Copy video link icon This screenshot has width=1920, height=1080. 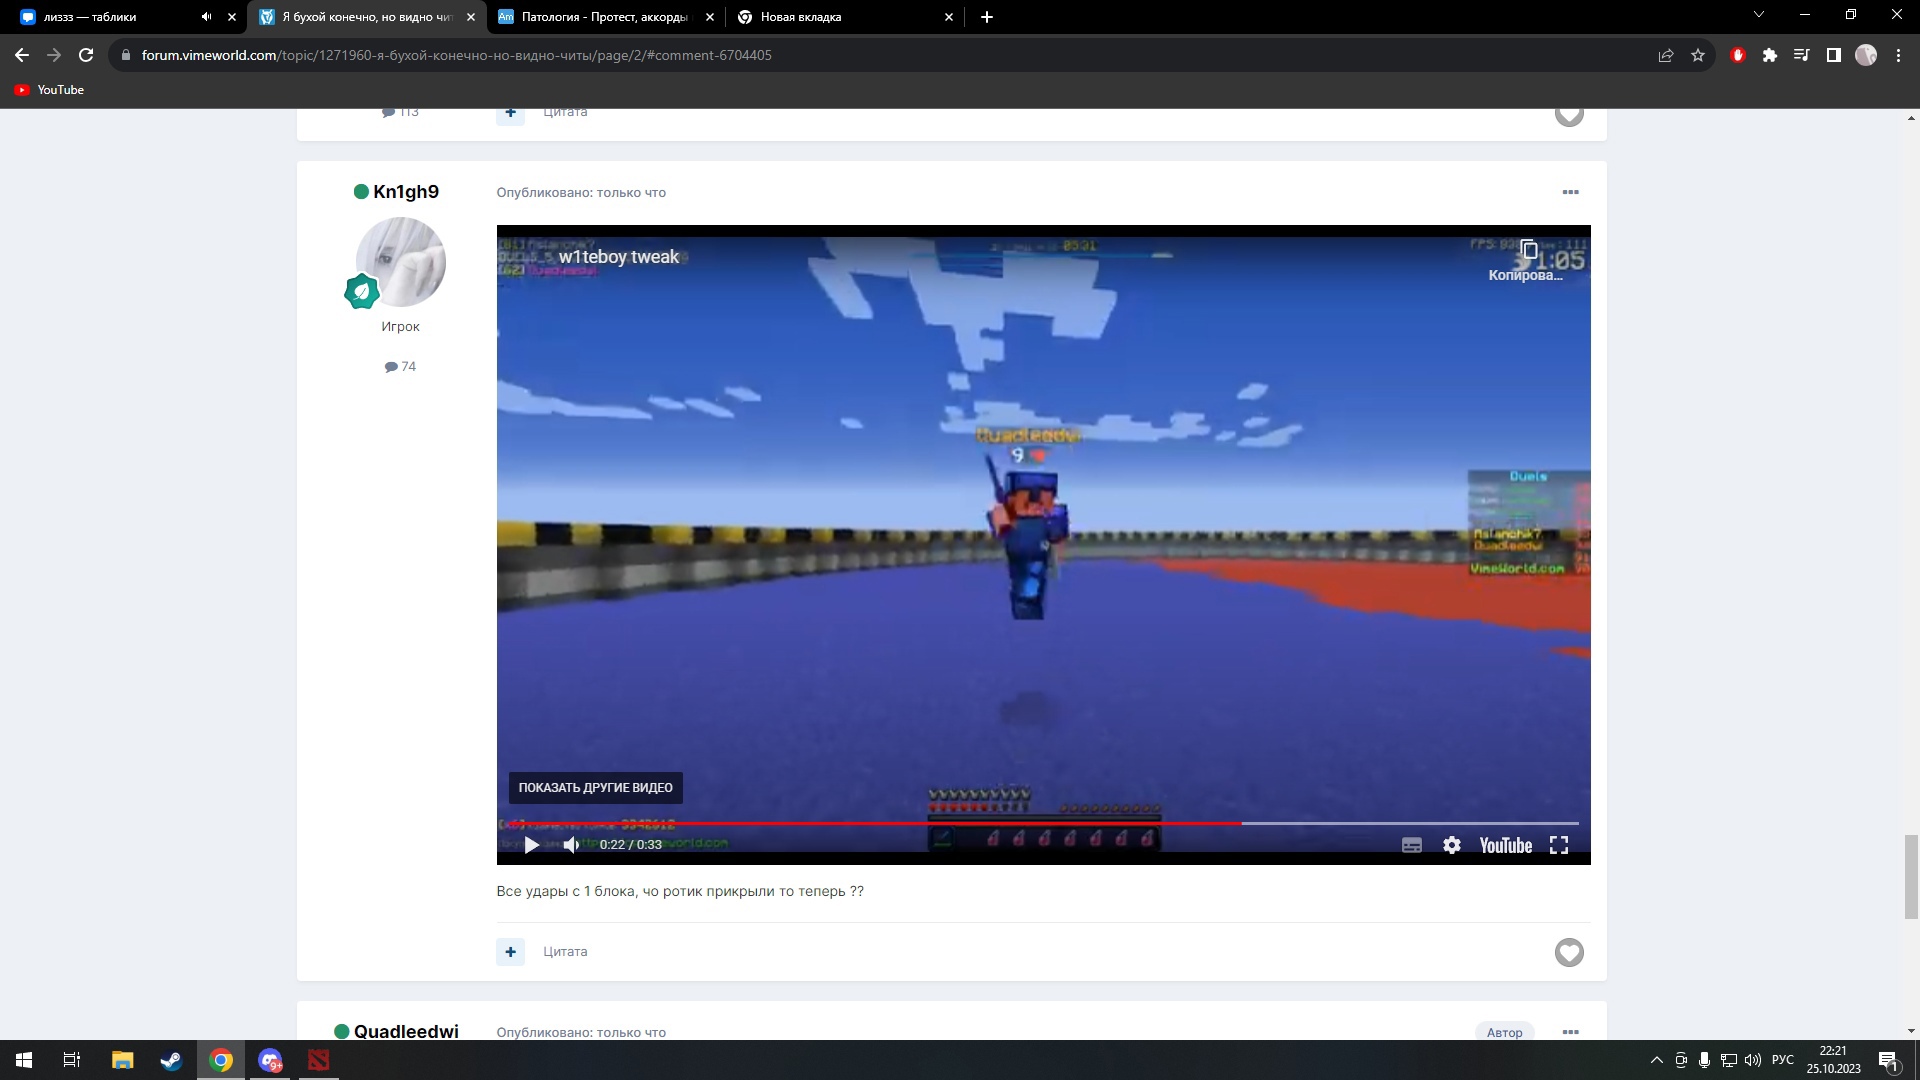(x=1528, y=250)
